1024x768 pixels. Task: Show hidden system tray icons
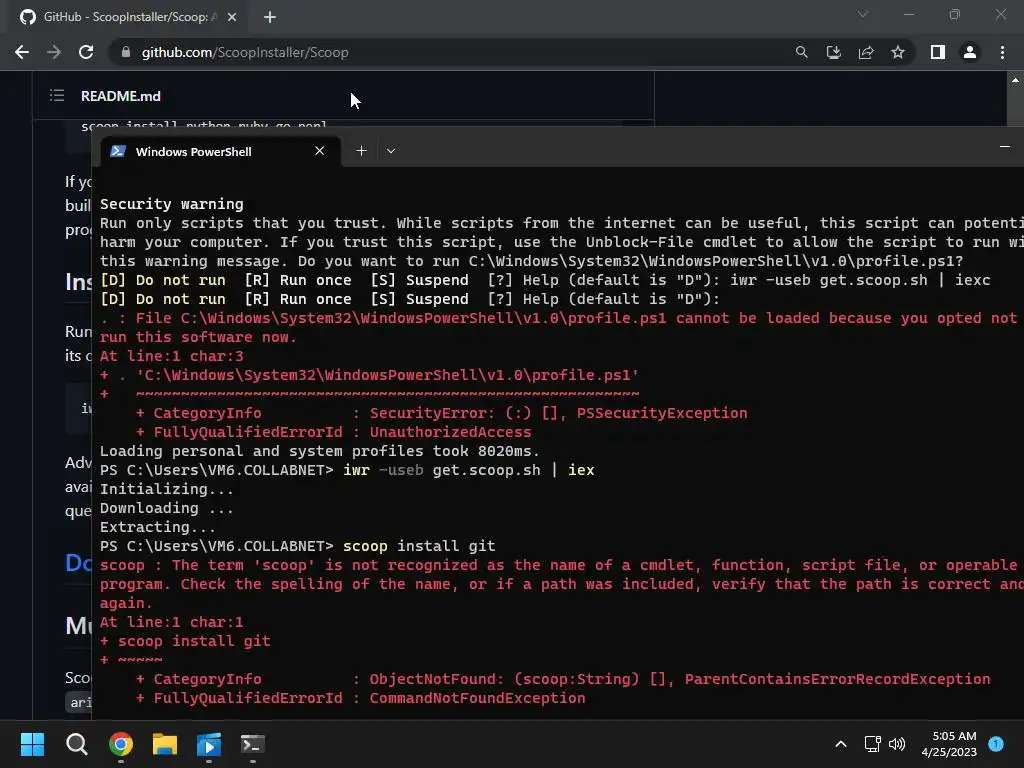(841, 744)
